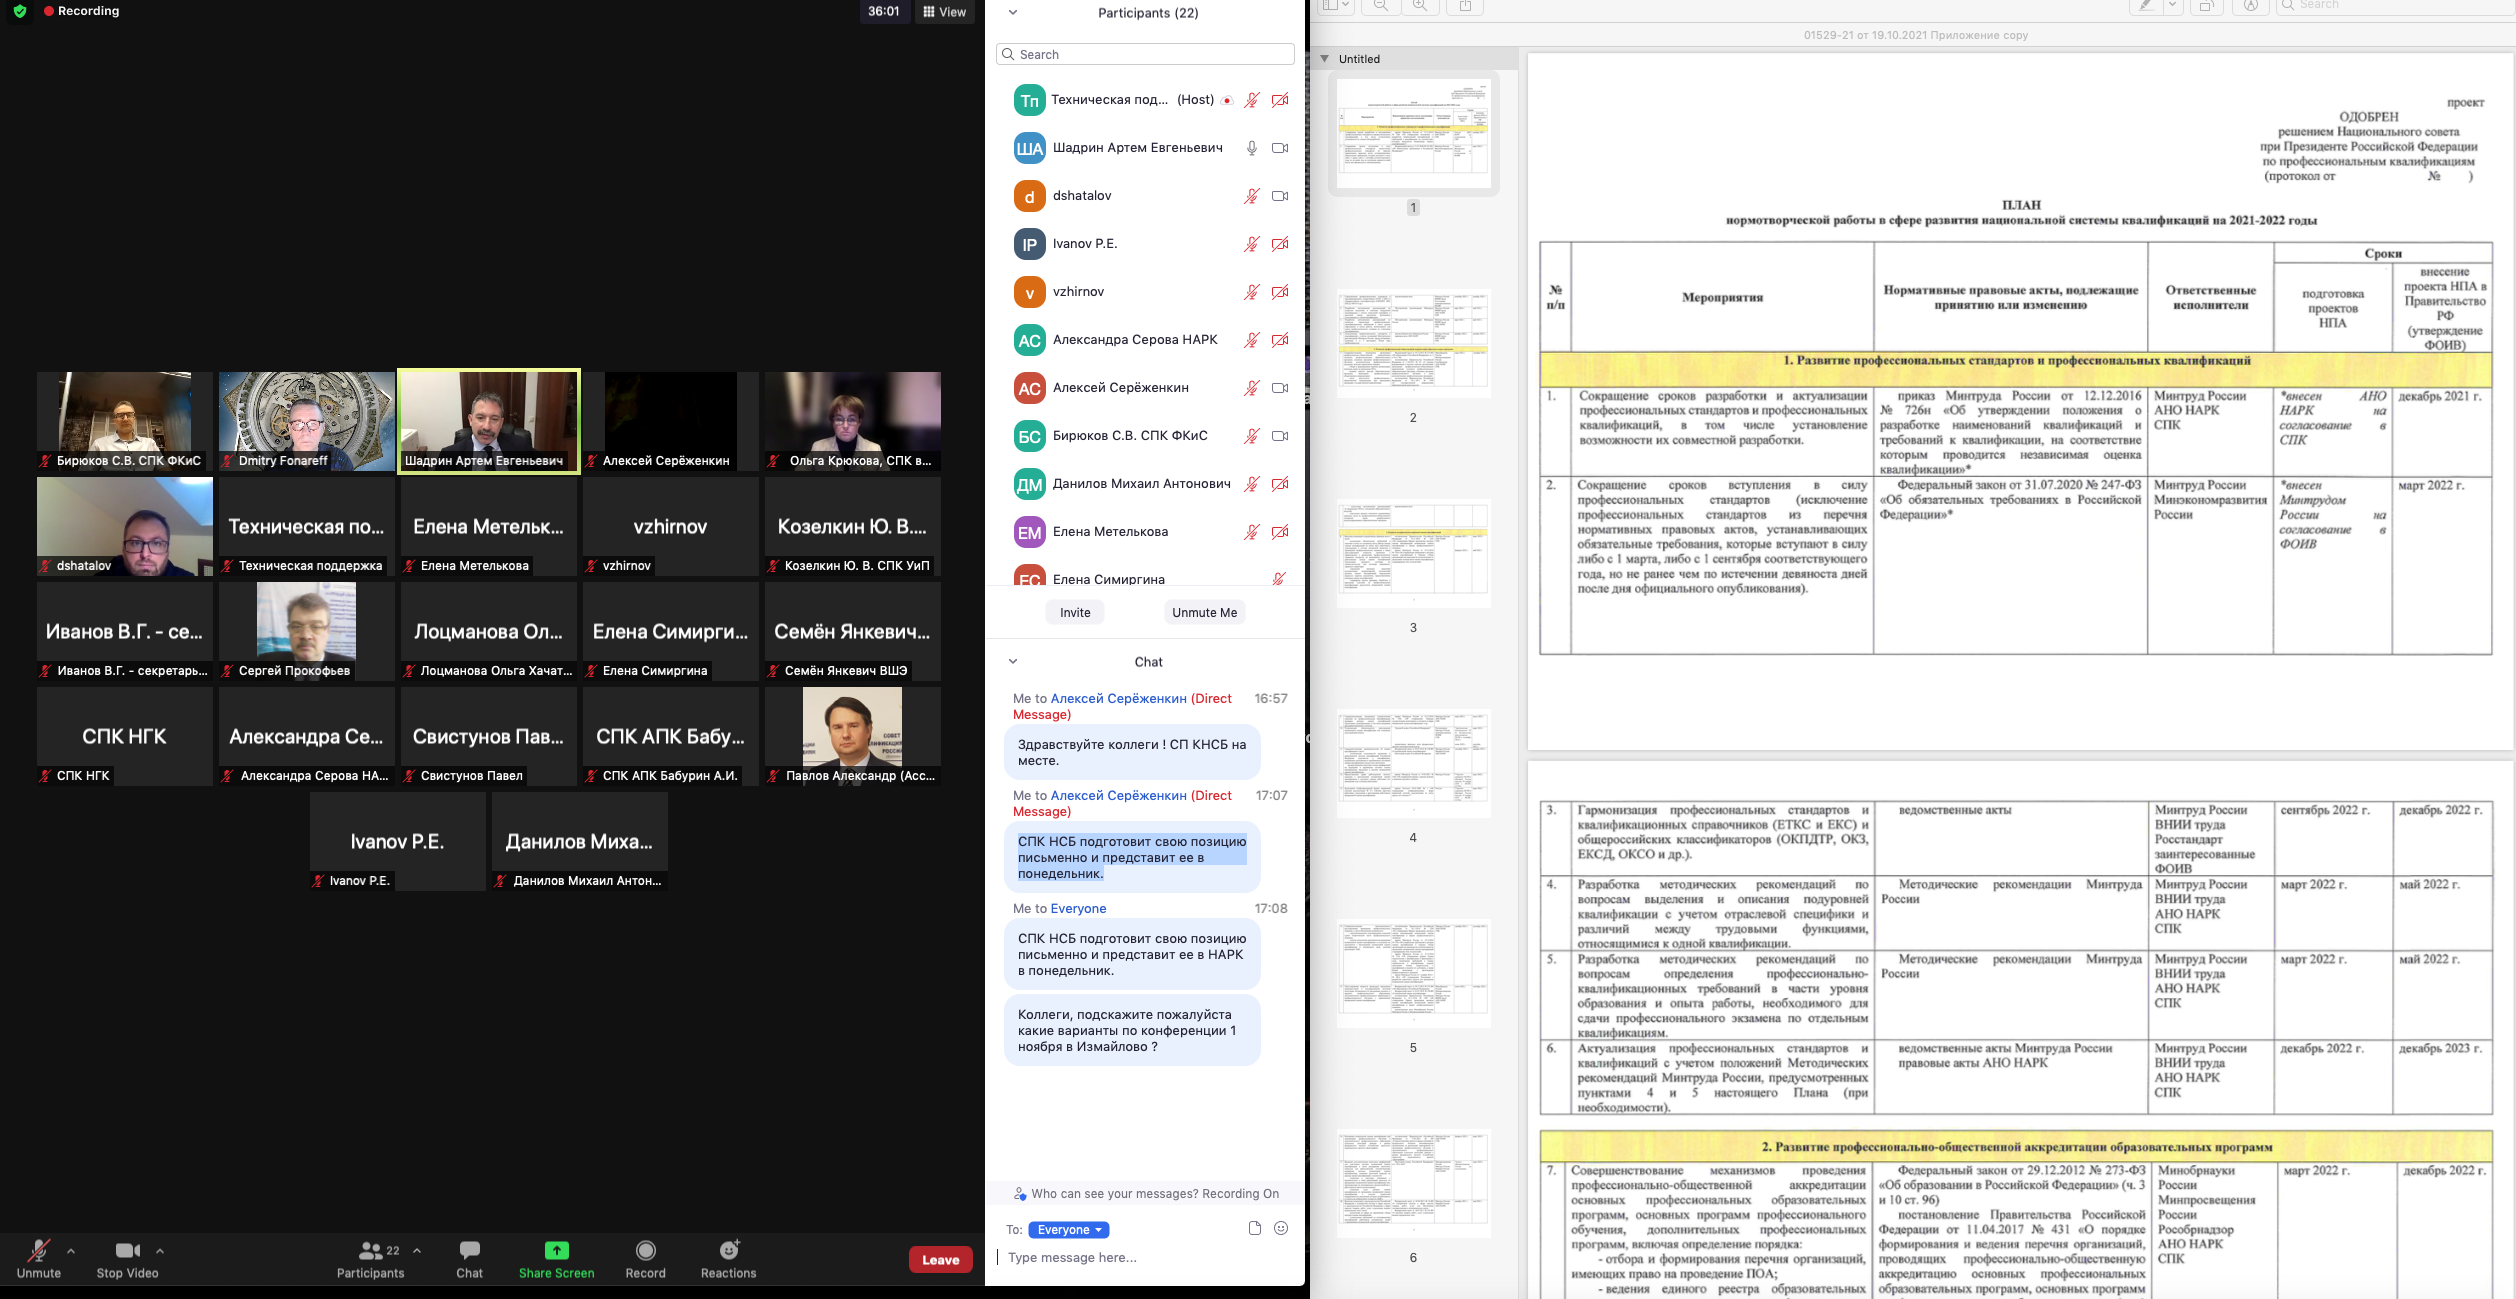Open Chat from the Zoom toolbar

(x=469, y=1258)
